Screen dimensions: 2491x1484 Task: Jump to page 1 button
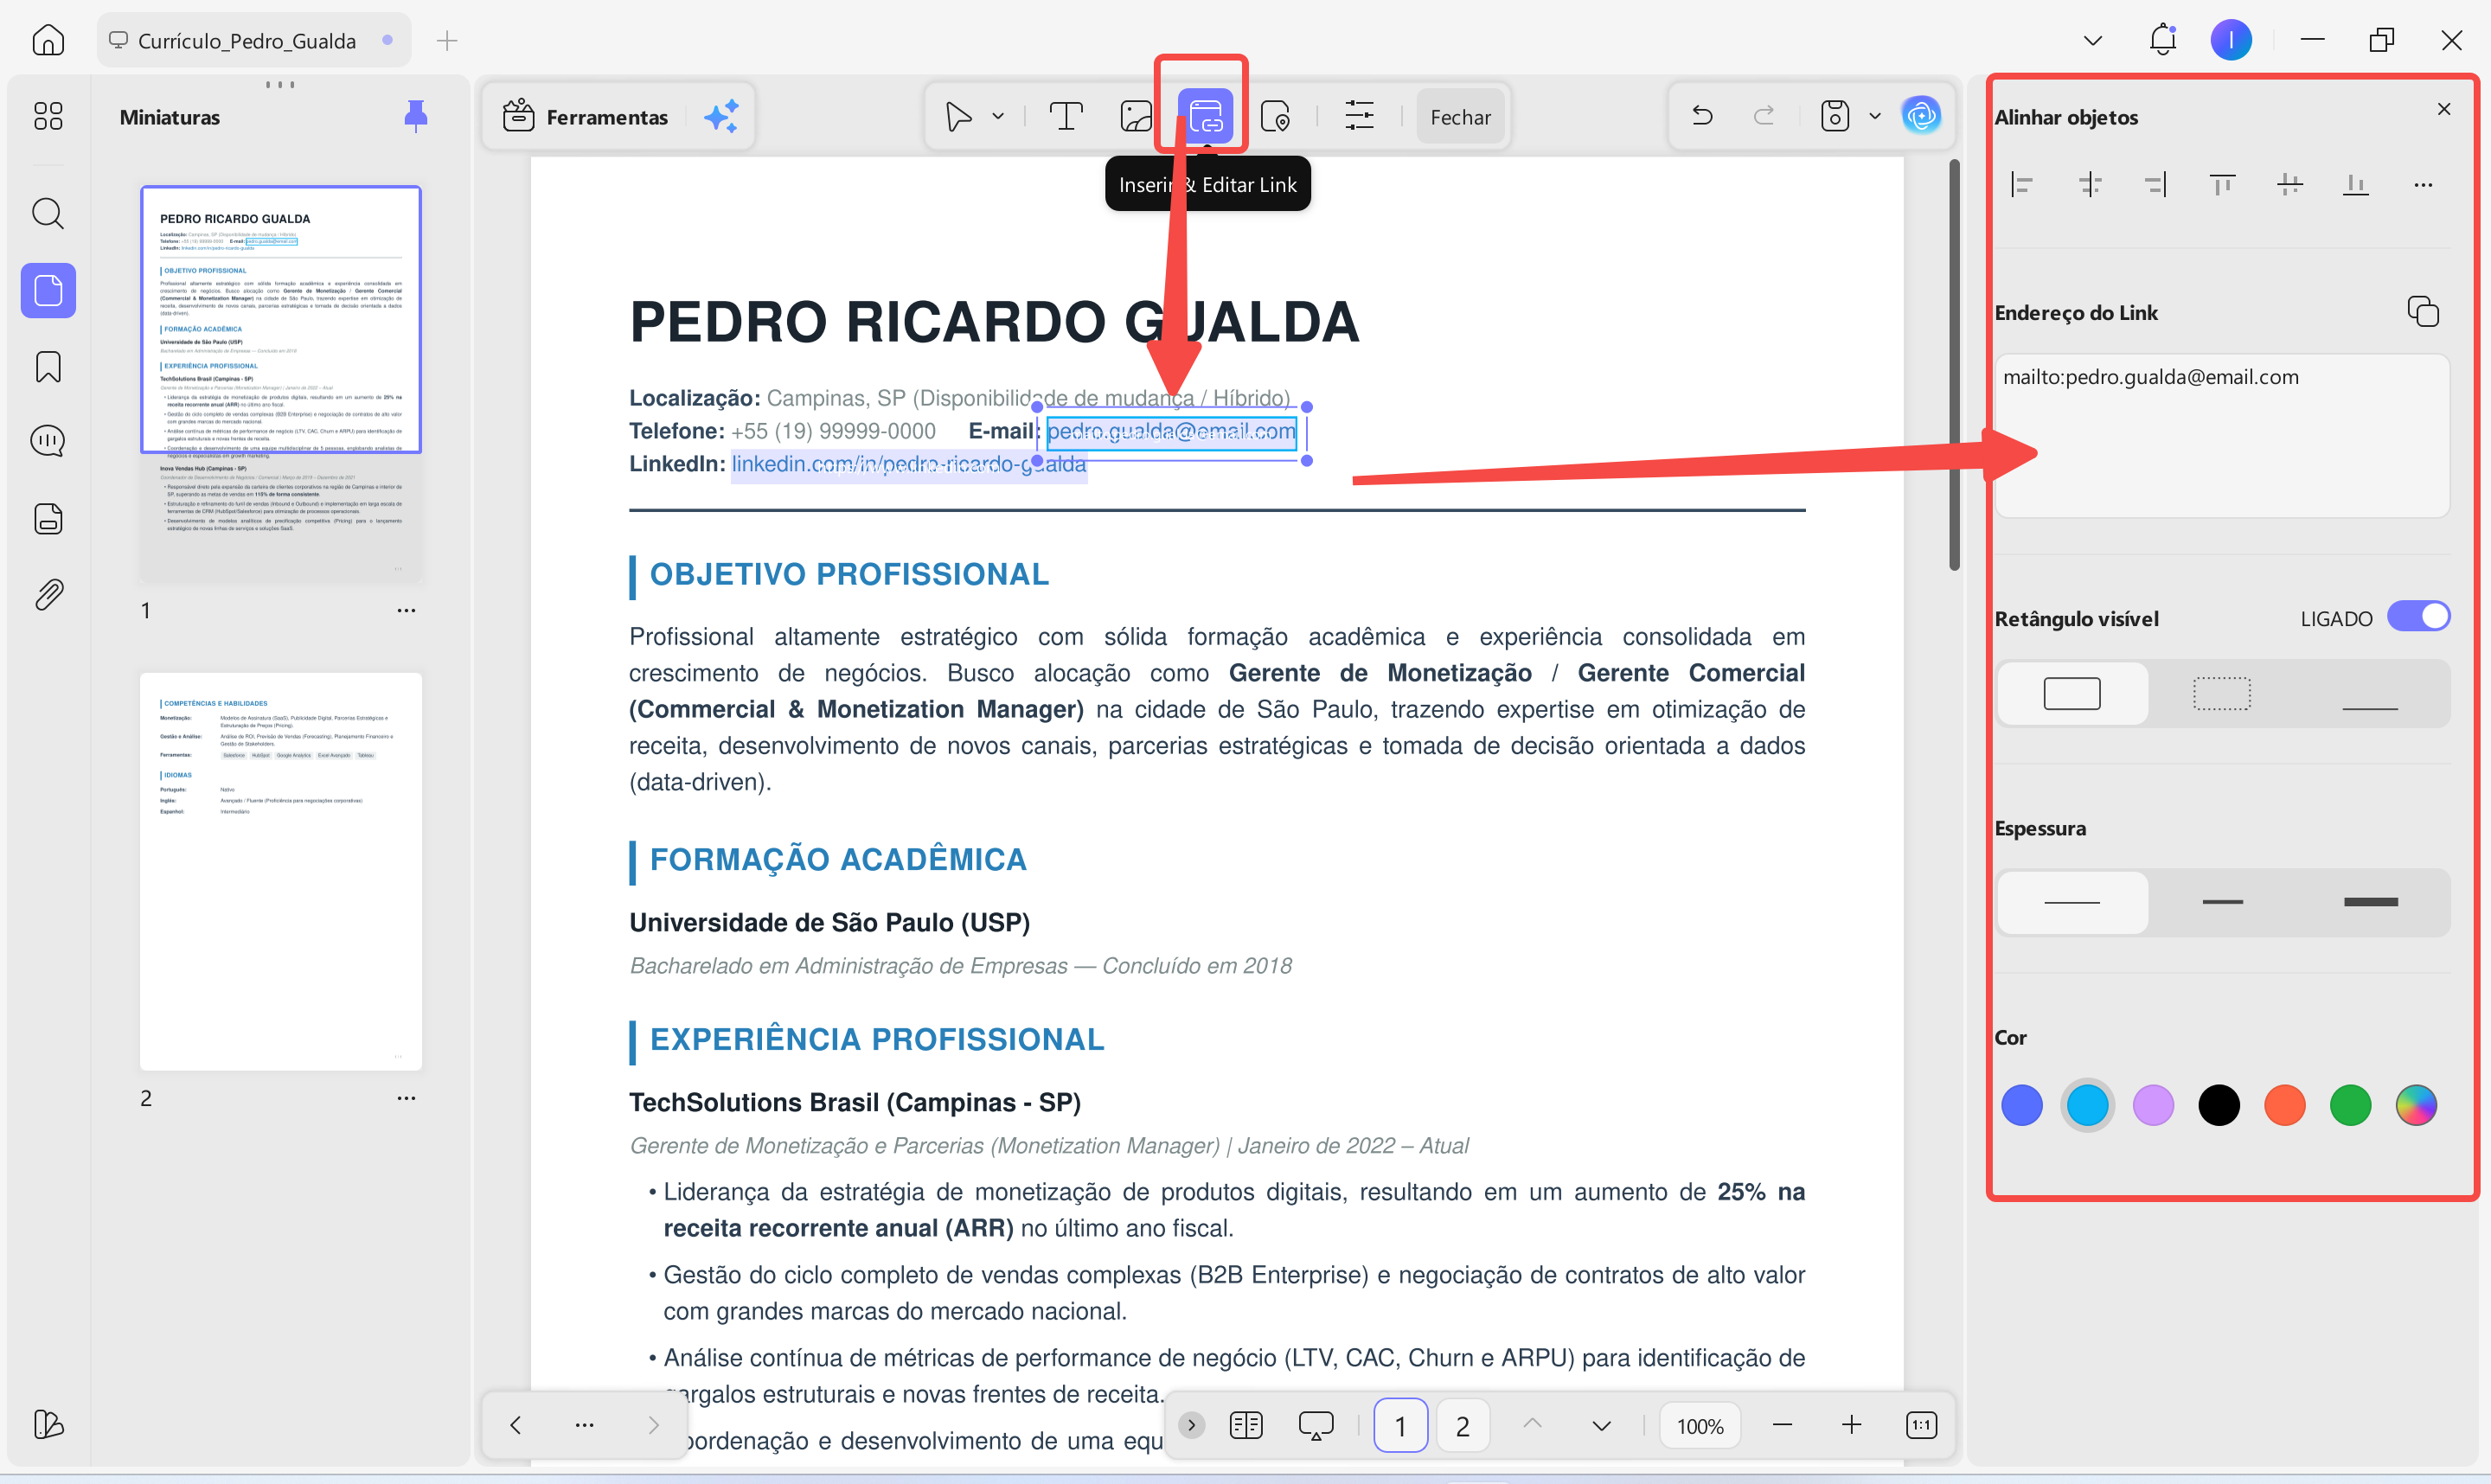pyautogui.click(x=1400, y=1426)
